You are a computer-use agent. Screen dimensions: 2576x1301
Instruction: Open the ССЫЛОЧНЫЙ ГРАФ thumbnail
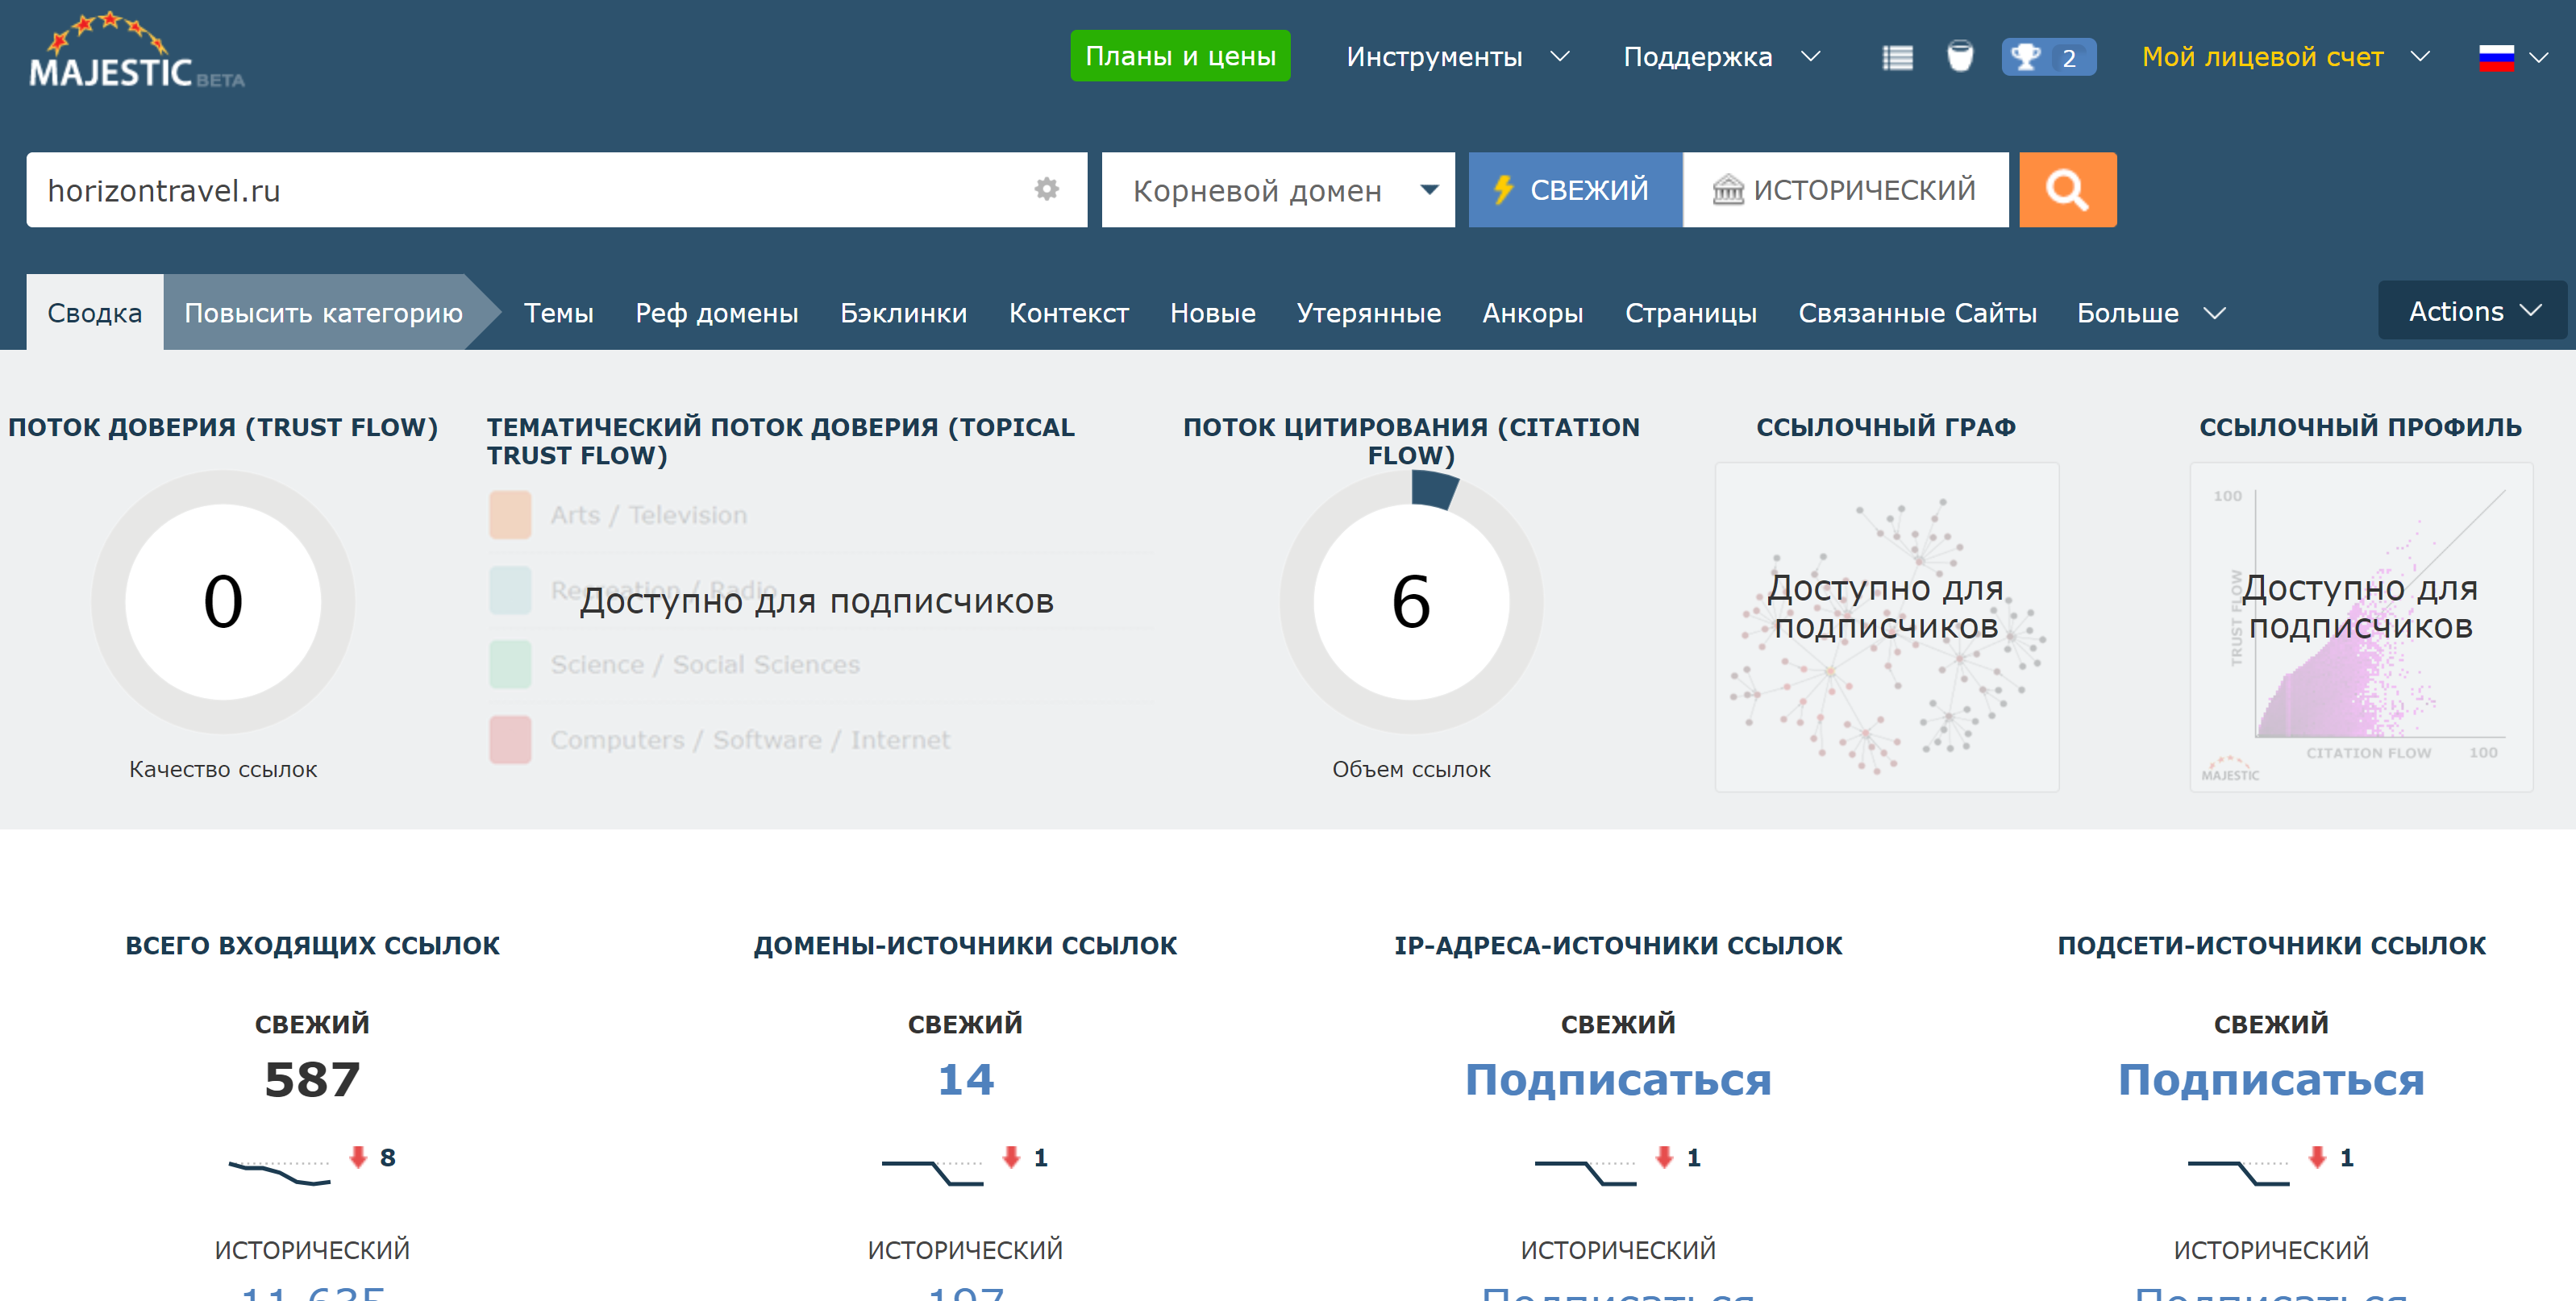tap(1886, 627)
